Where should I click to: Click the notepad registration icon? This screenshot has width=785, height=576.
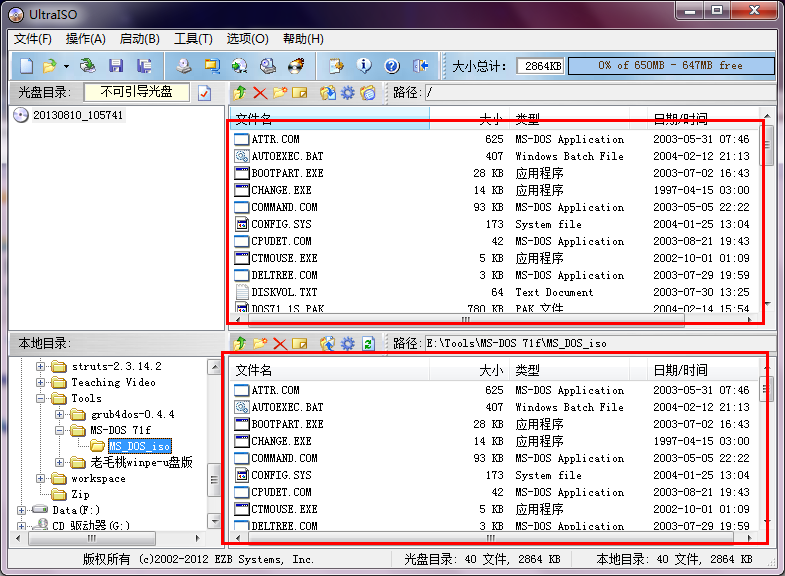click(336, 66)
